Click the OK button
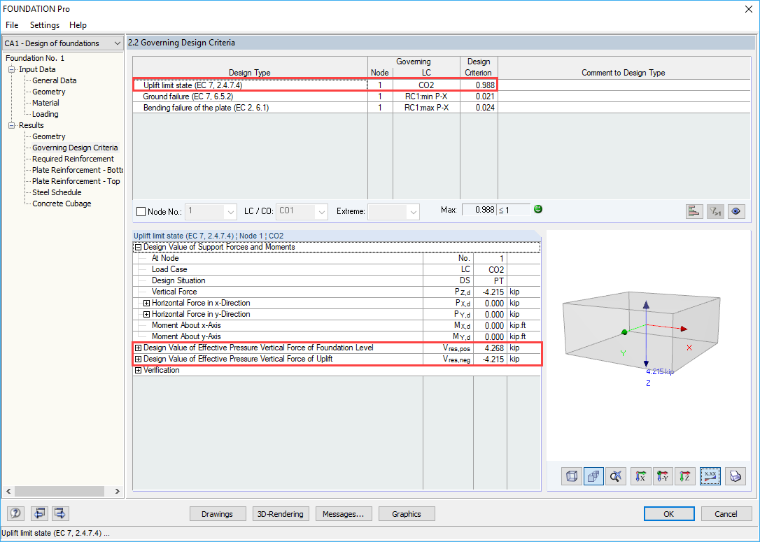 pyautogui.click(x=669, y=514)
